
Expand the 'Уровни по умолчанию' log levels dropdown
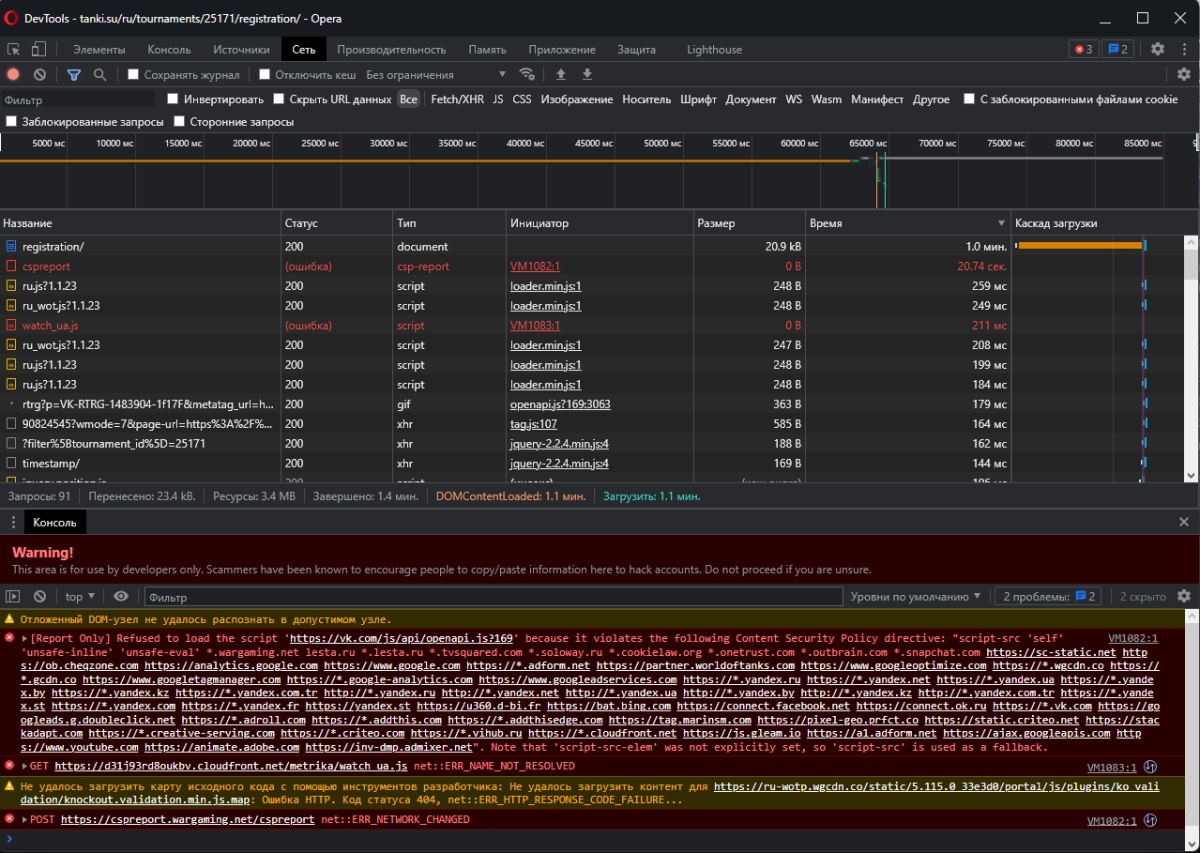[x=915, y=597]
